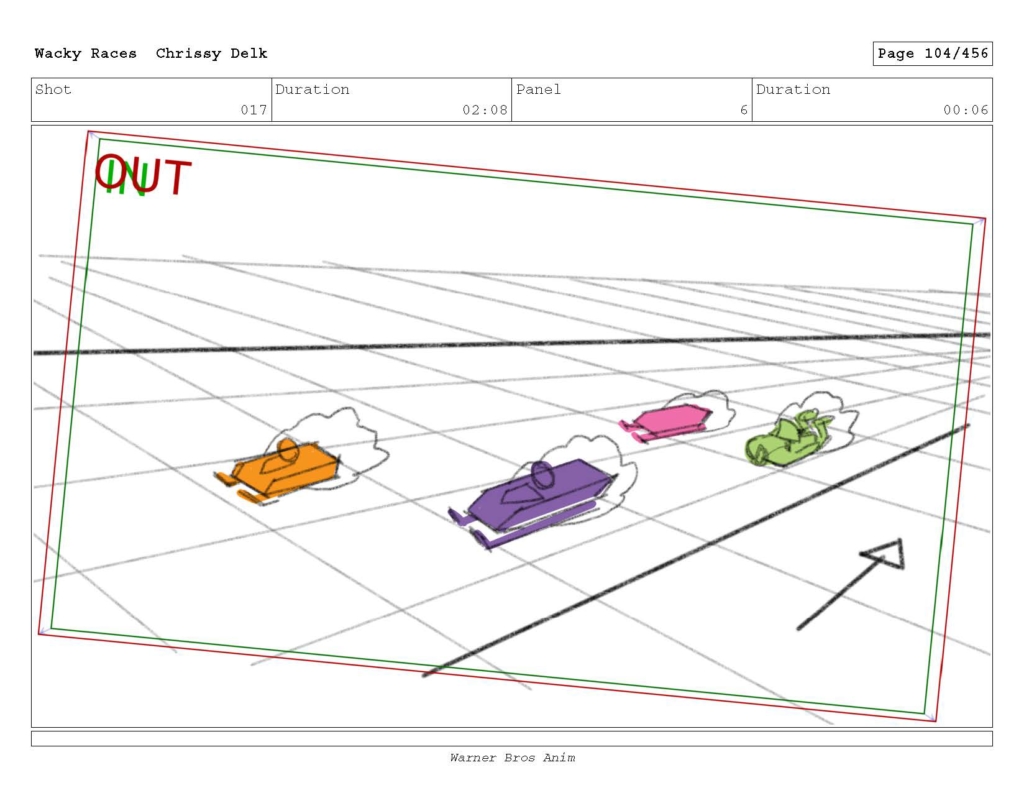Select the "Shot" header label
This screenshot has width=1024, height=793.
coord(53,89)
